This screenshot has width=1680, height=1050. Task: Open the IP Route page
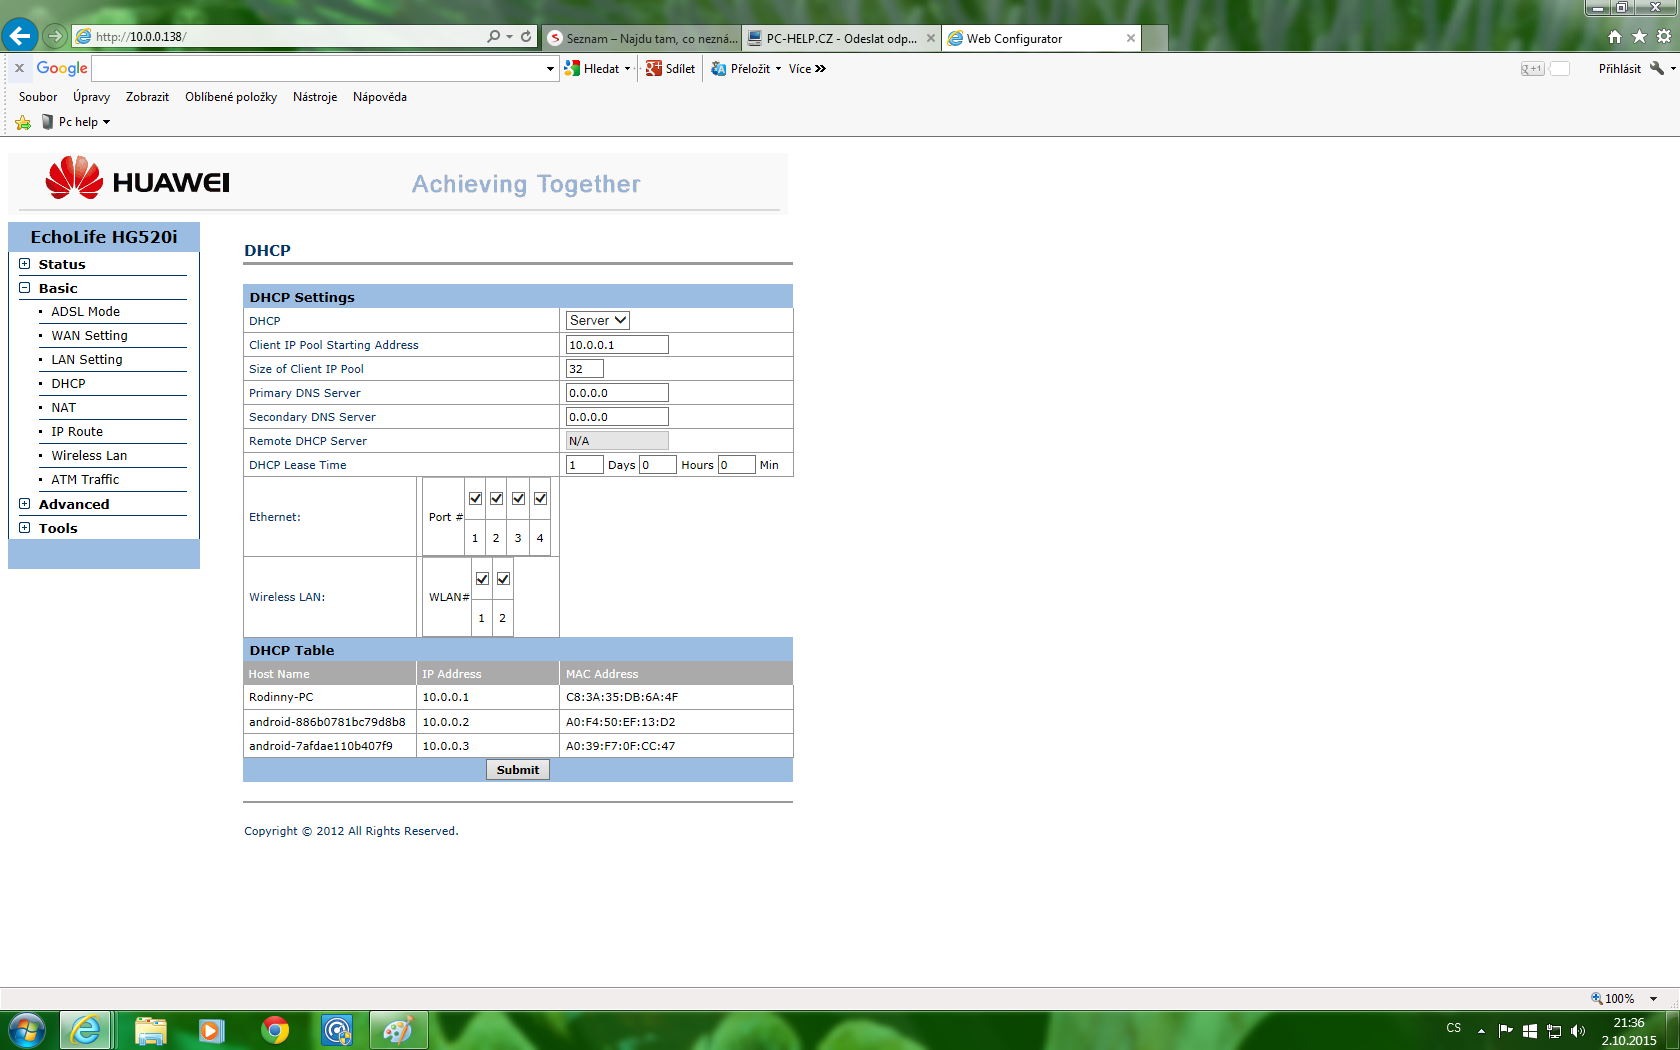(77, 432)
